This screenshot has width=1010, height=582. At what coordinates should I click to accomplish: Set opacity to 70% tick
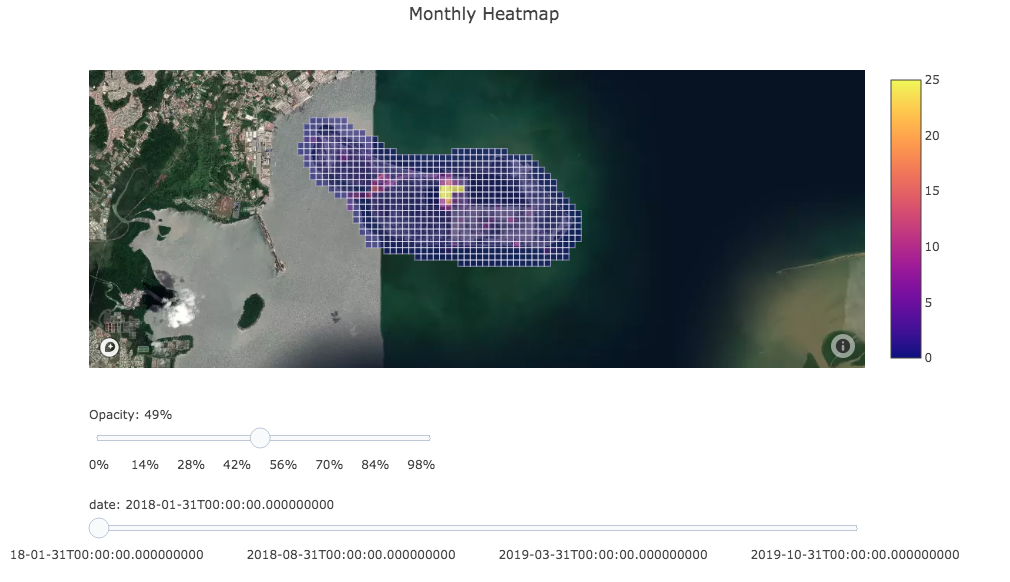pos(329,465)
